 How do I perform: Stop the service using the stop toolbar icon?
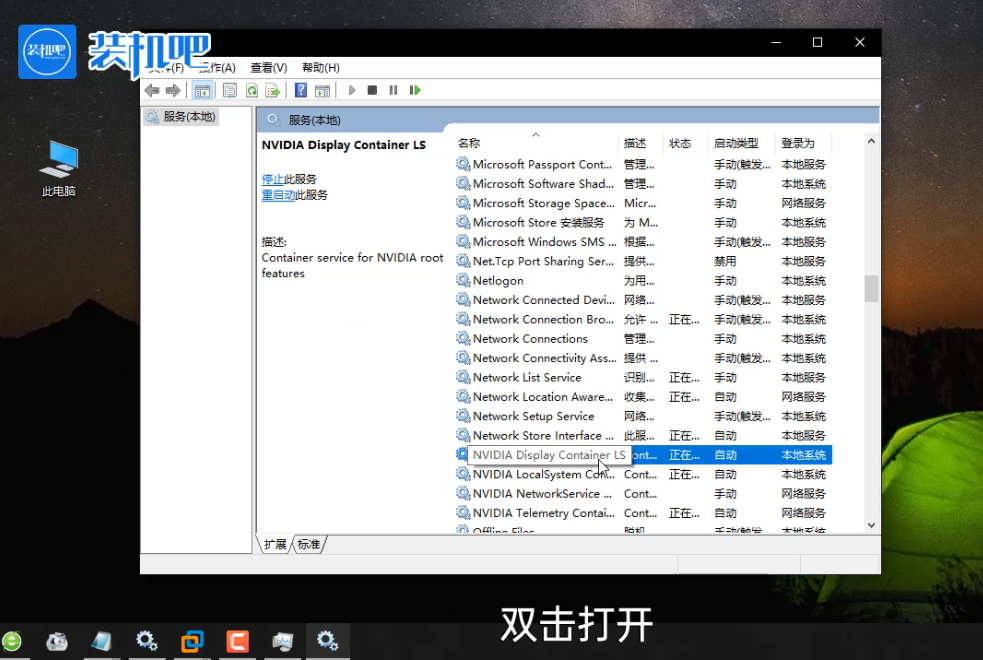pos(372,90)
